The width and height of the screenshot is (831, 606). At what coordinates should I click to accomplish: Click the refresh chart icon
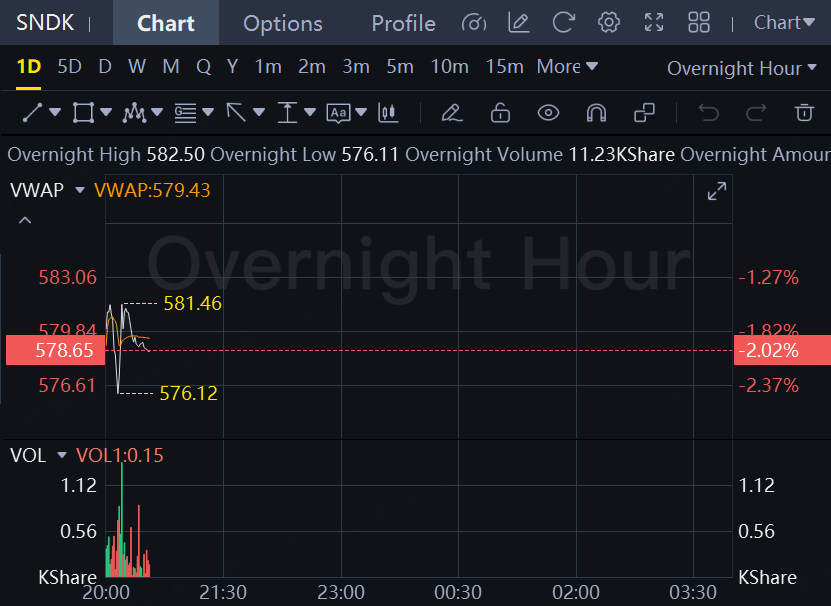(x=564, y=23)
